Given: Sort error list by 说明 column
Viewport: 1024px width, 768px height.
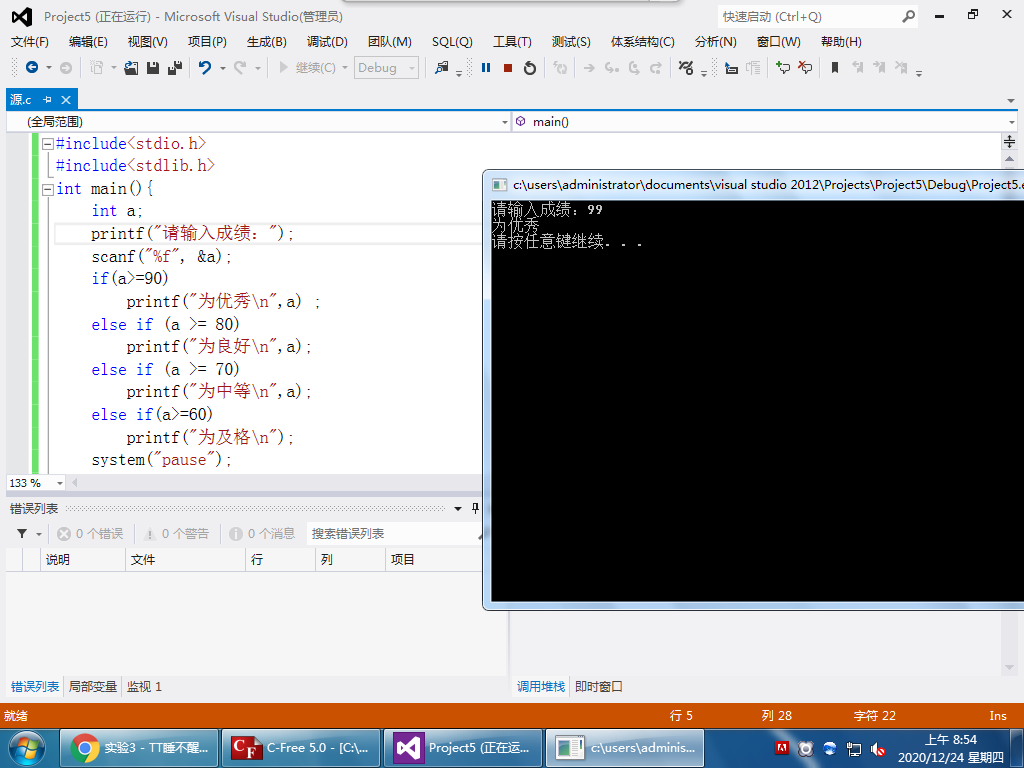Looking at the screenshot, I should click(83, 560).
